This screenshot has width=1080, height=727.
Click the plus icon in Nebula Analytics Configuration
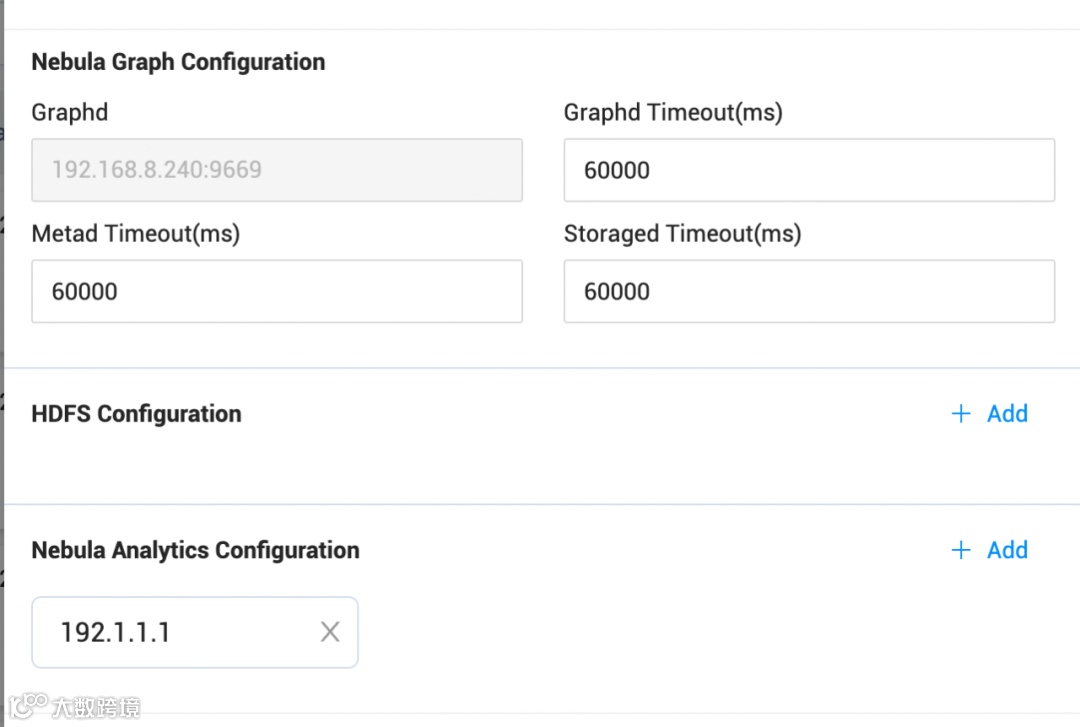(961, 550)
